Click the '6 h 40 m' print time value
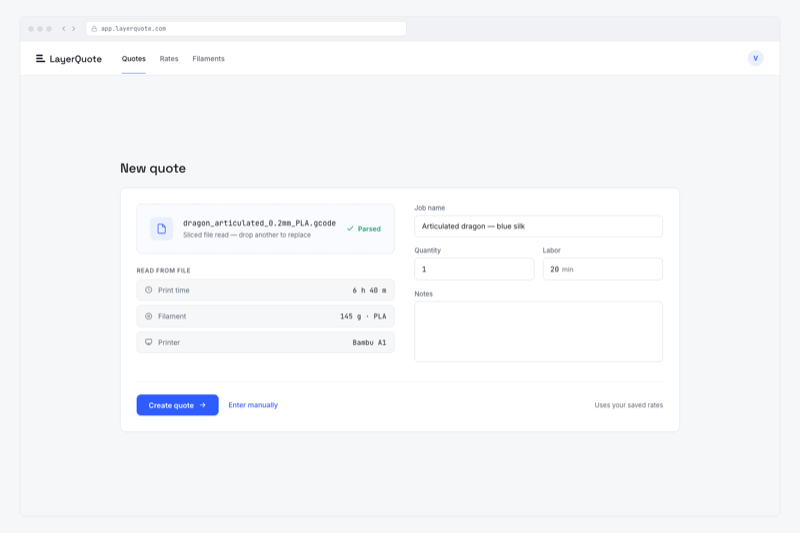 [369, 290]
